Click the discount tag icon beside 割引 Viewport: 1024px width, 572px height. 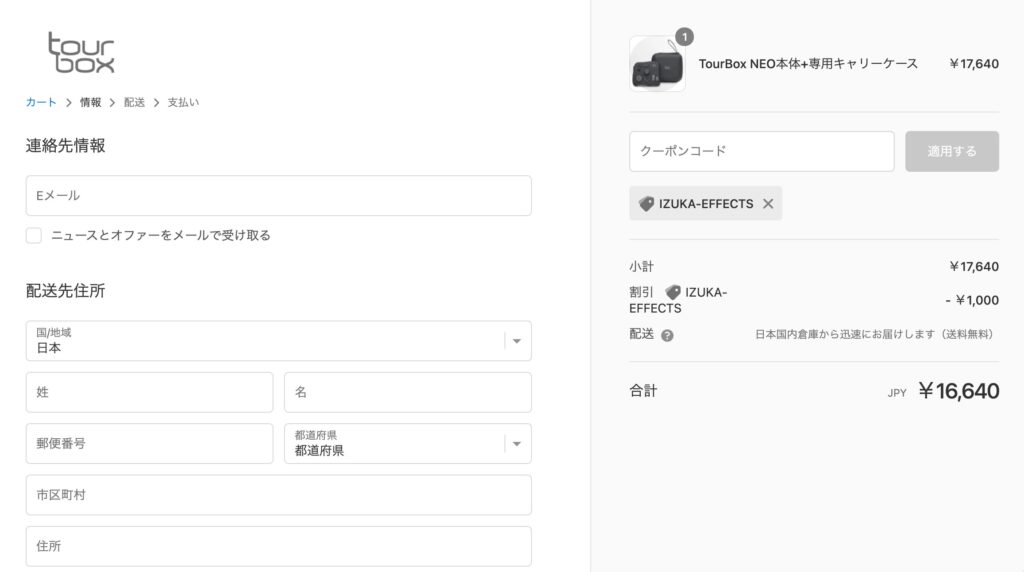tap(673, 292)
